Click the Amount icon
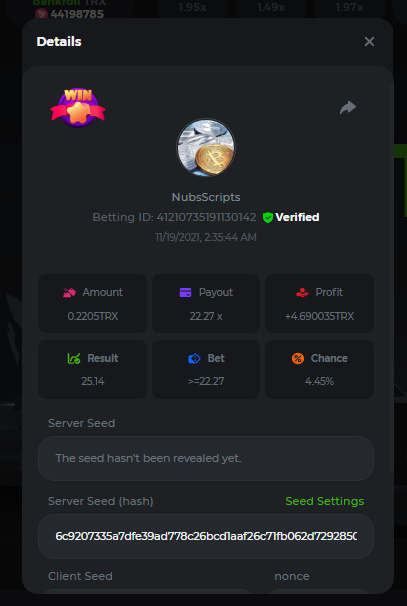The height and width of the screenshot is (606, 407). (x=70, y=293)
